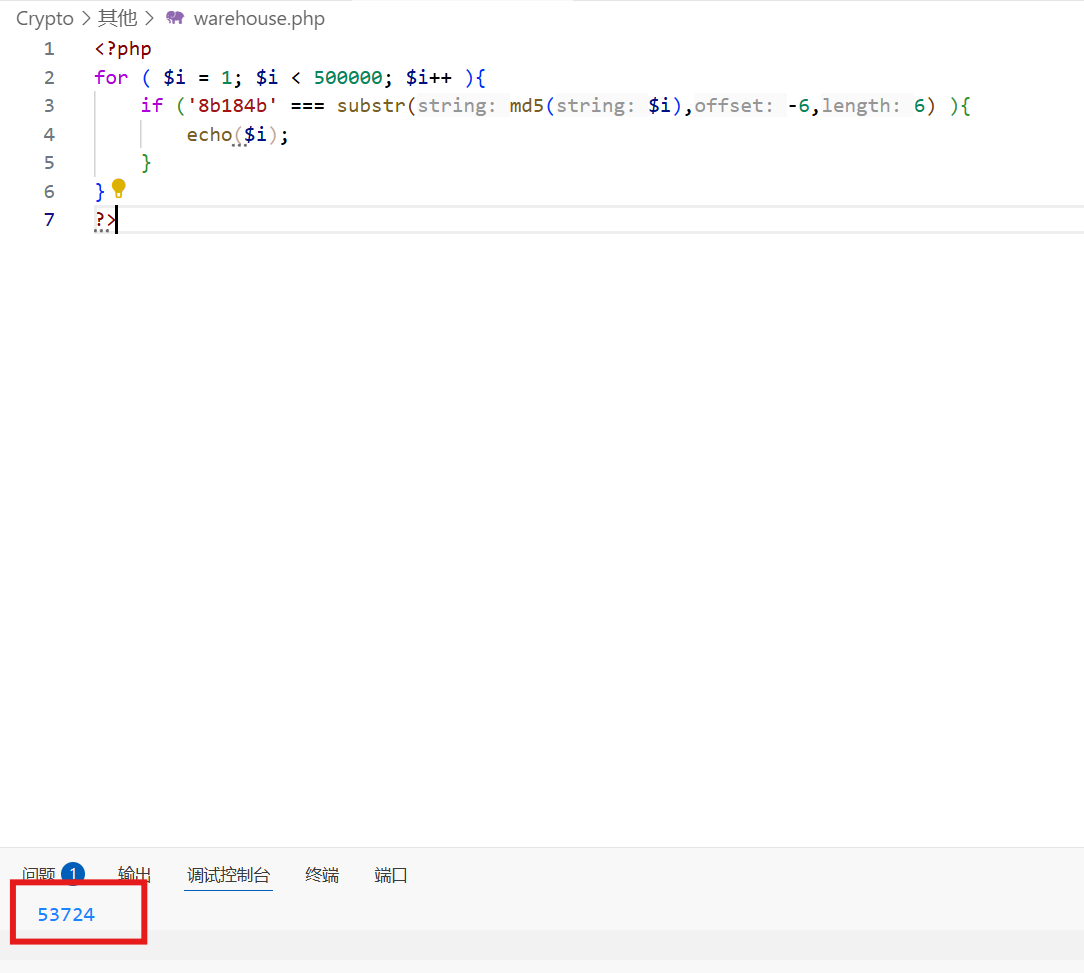
Task: Click the number 500000 in the loop
Action: (x=348, y=77)
